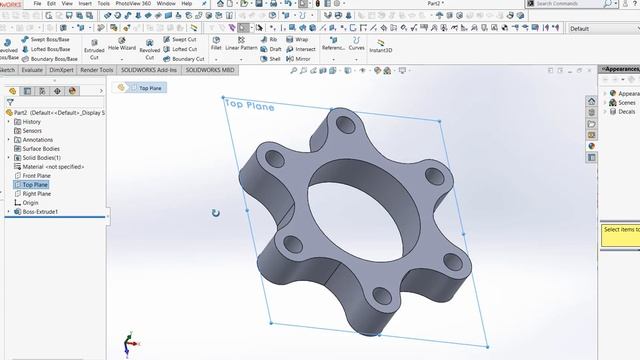Select the Shell tool

[271, 59]
